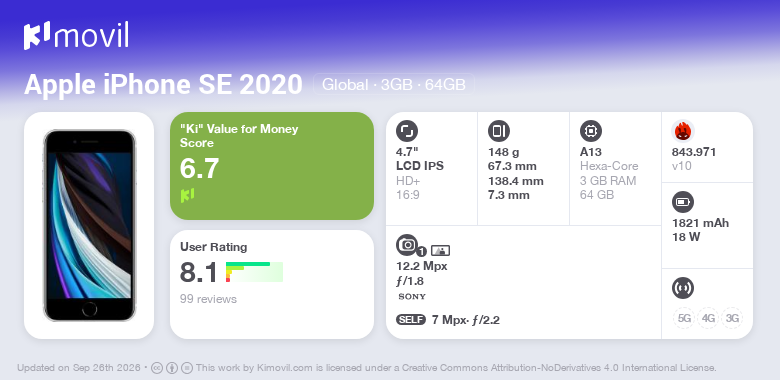The width and height of the screenshot is (780, 380).
Task: Select the 5G network badge
Action: [684, 318]
